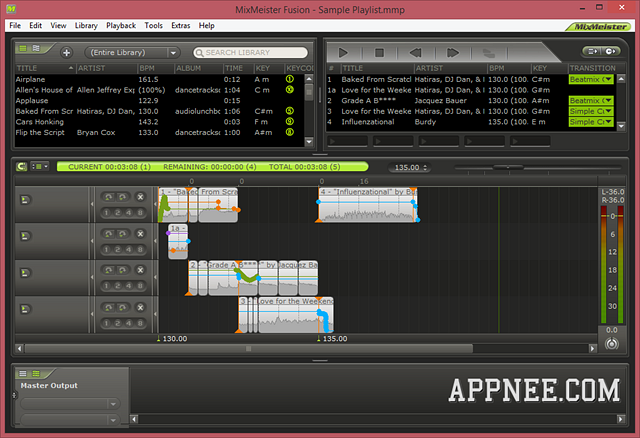This screenshot has width=640, height=438.
Task: Click the first timeline track's play-cue icon
Action: tap(25, 200)
